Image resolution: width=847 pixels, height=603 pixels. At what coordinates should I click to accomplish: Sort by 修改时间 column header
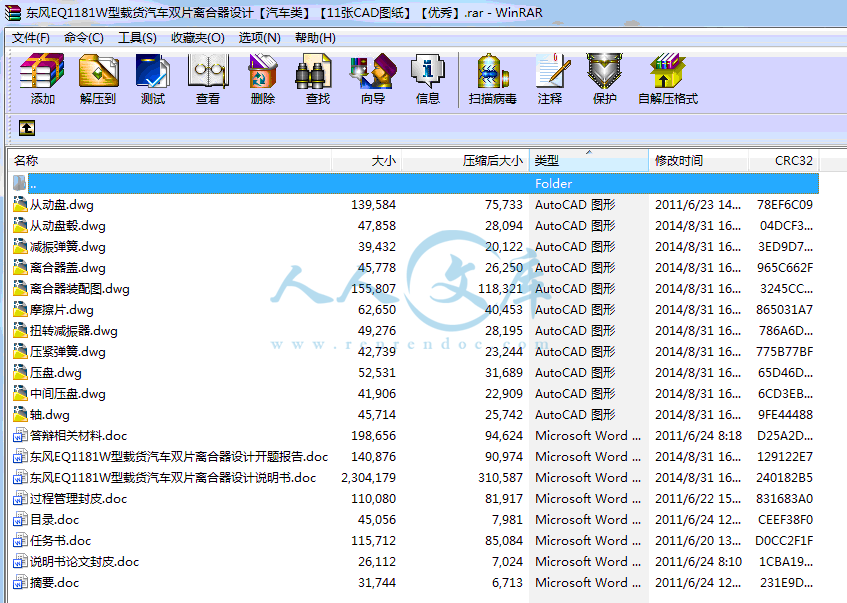click(696, 161)
